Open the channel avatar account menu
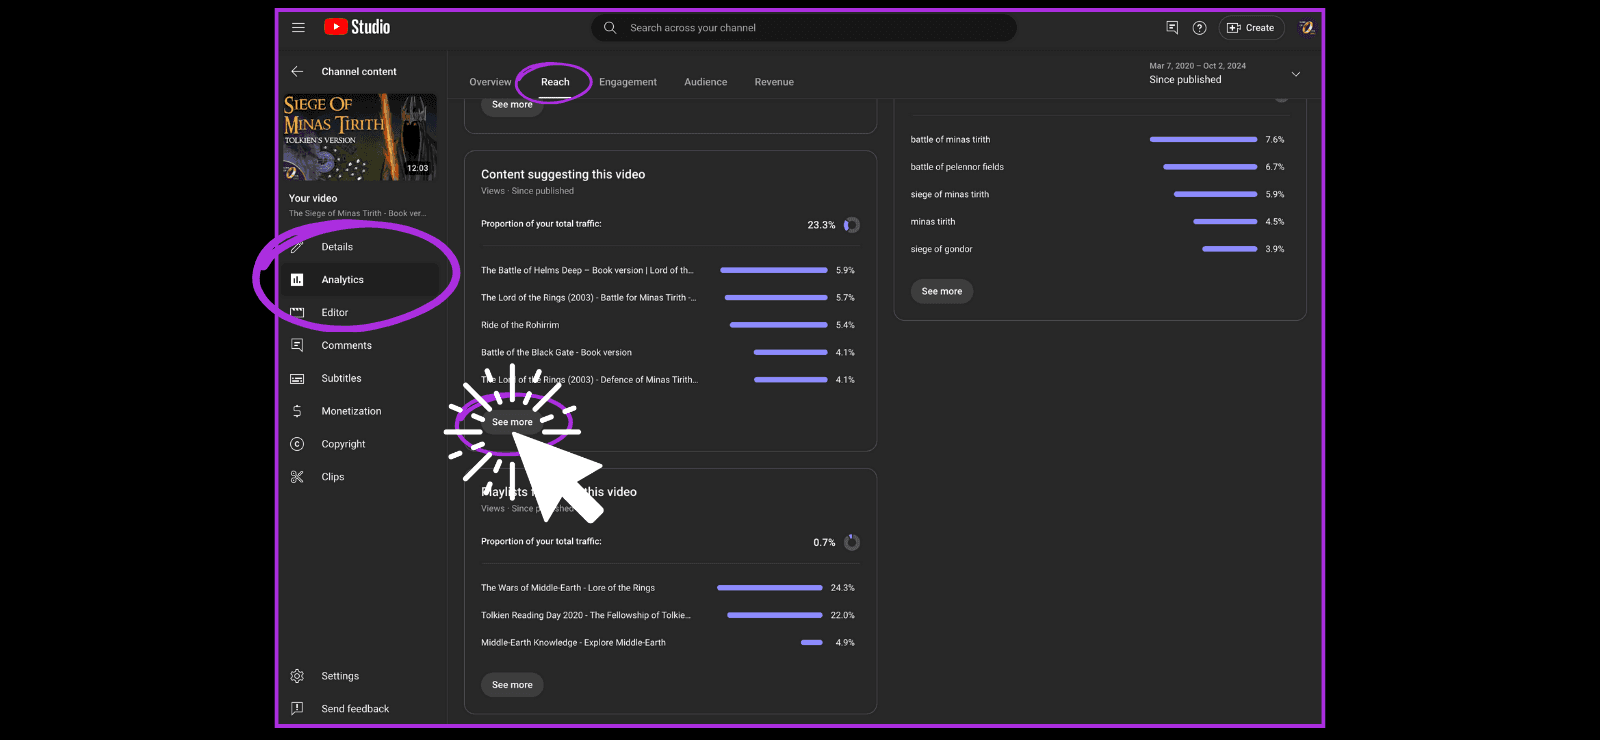Image resolution: width=1600 pixels, height=740 pixels. tap(1307, 28)
